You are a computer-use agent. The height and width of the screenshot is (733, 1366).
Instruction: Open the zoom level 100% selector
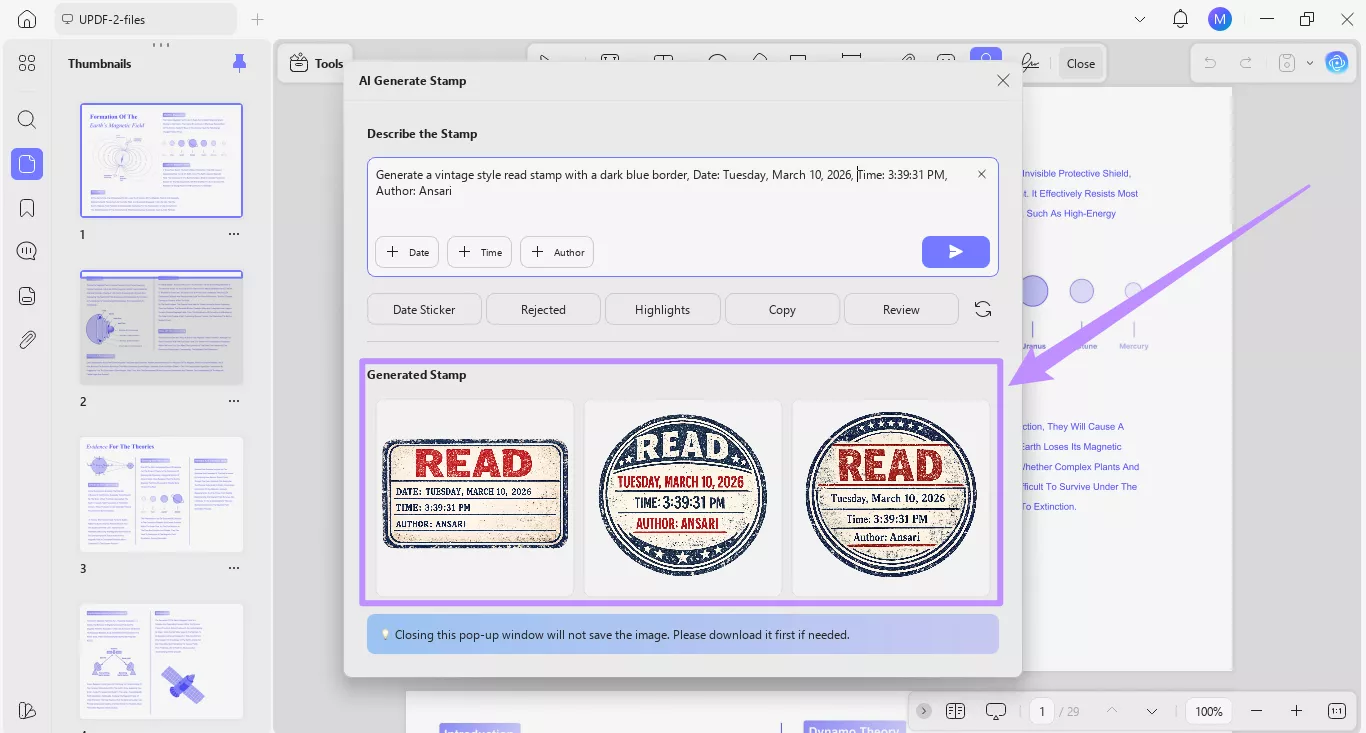(1209, 711)
